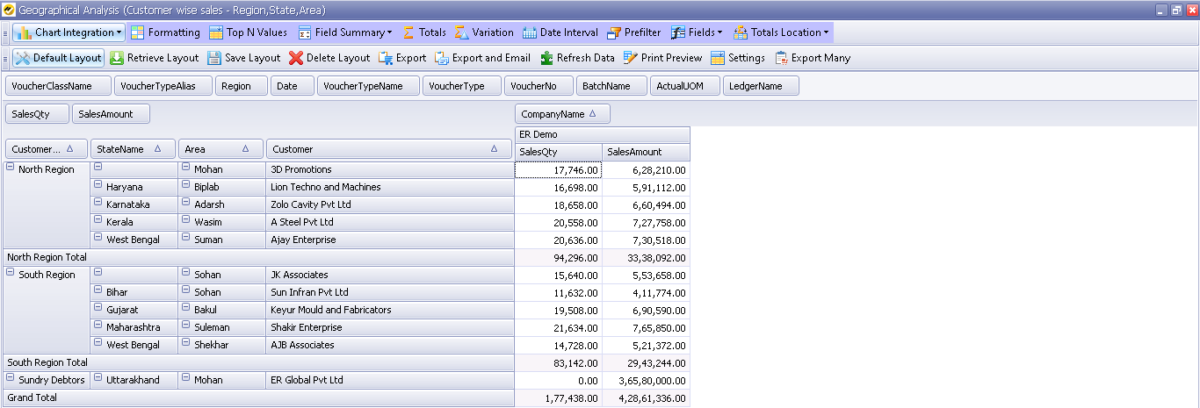This screenshot has height=408, width=1200.
Task: Collapse the Gujarat state row
Action: [98, 309]
